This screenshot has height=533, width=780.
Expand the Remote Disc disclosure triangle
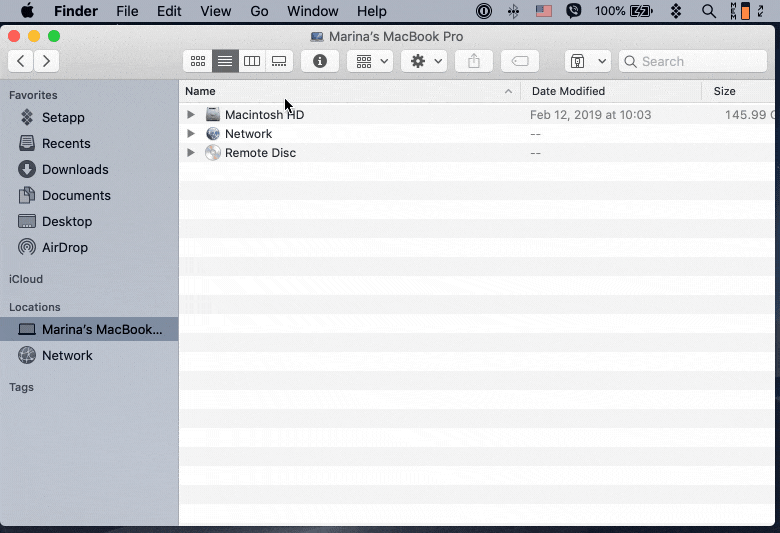click(x=191, y=152)
